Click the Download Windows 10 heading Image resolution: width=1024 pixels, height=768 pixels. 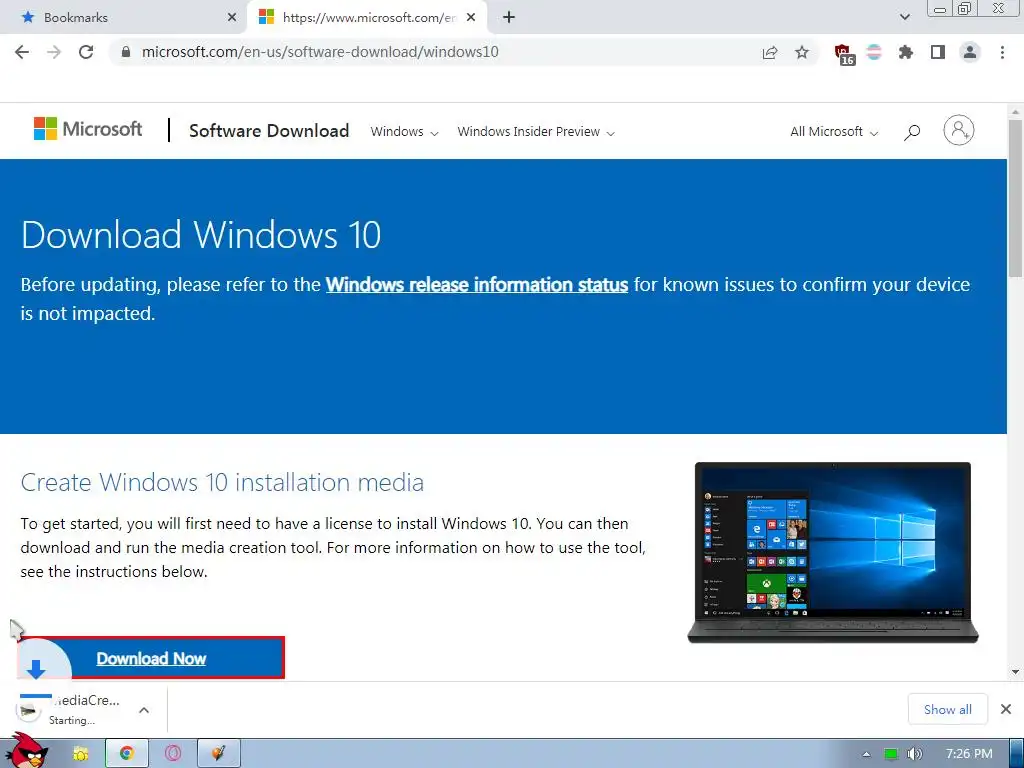(201, 235)
